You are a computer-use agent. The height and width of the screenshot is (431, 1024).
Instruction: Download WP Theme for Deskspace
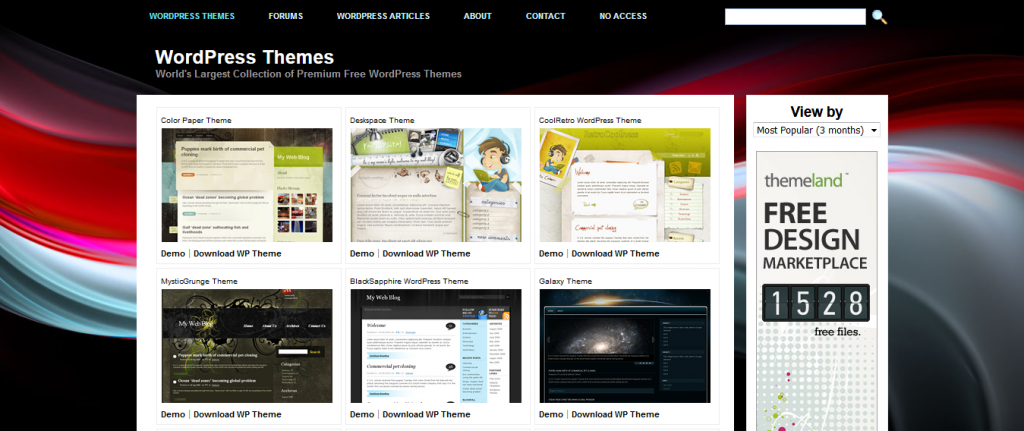tap(426, 253)
